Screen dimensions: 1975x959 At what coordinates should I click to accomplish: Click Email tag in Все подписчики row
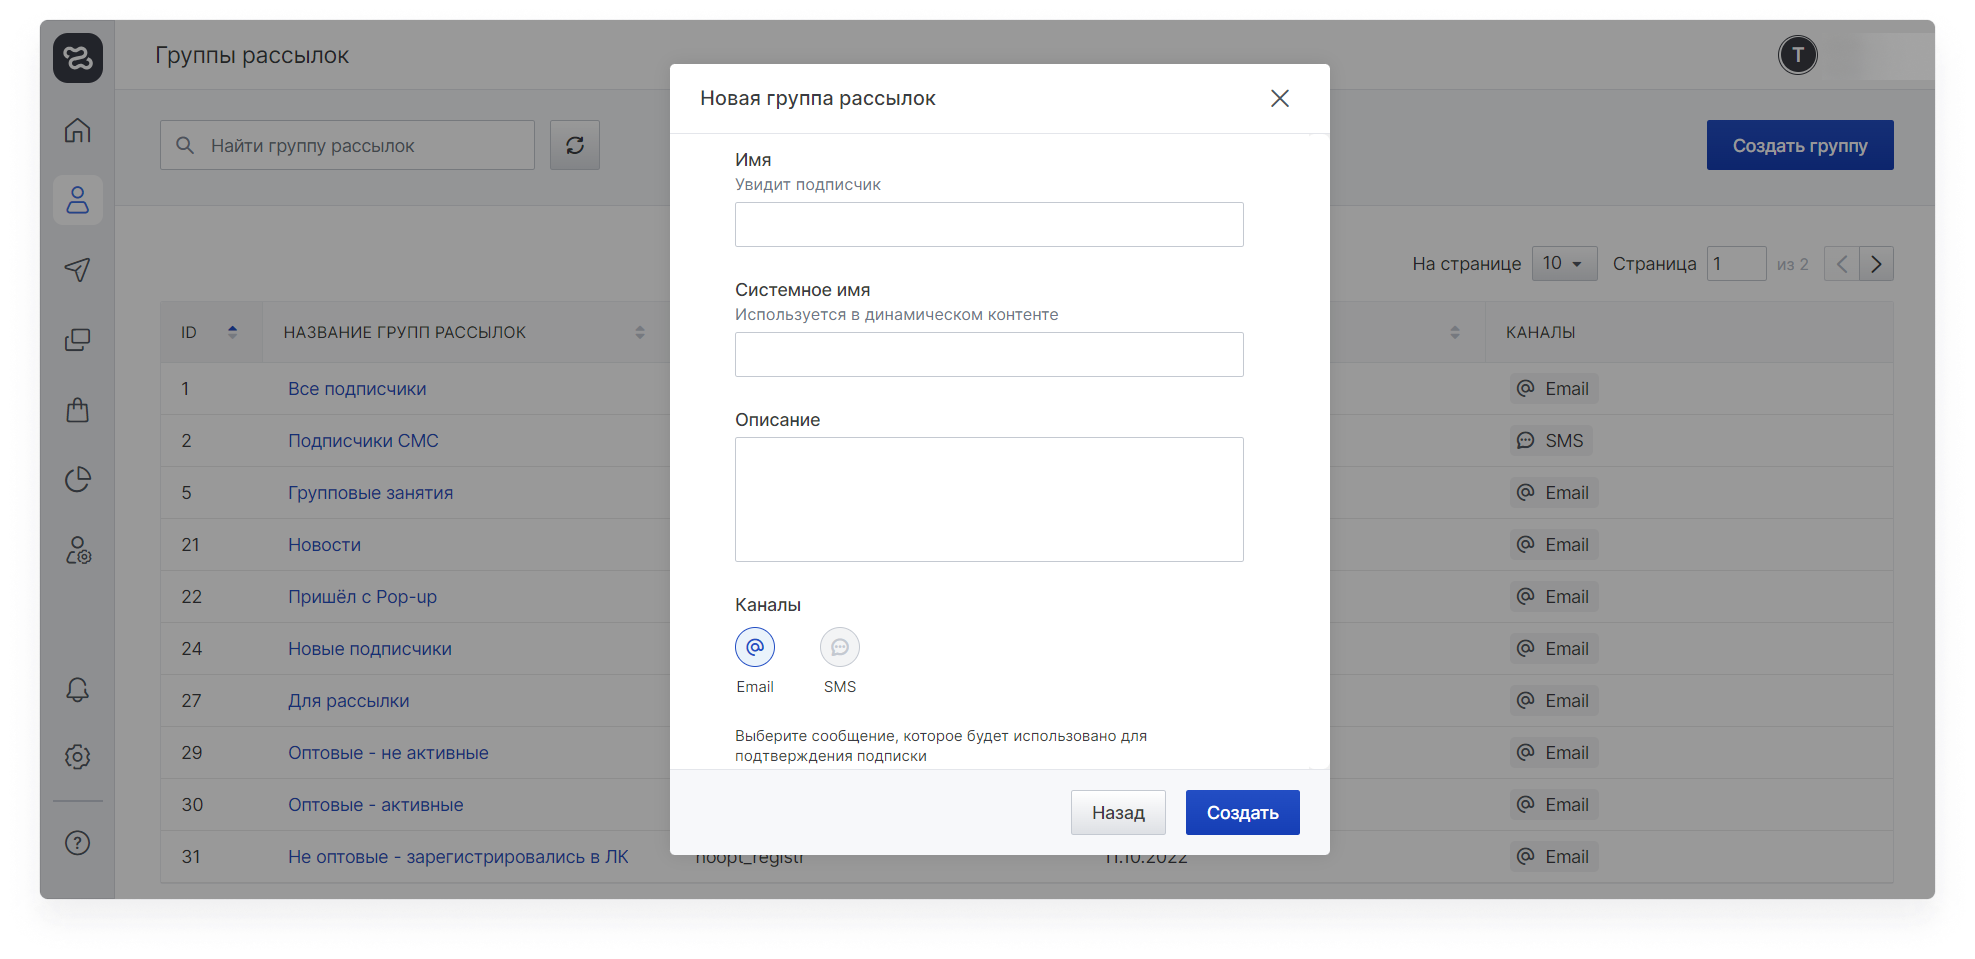tap(1554, 389)
